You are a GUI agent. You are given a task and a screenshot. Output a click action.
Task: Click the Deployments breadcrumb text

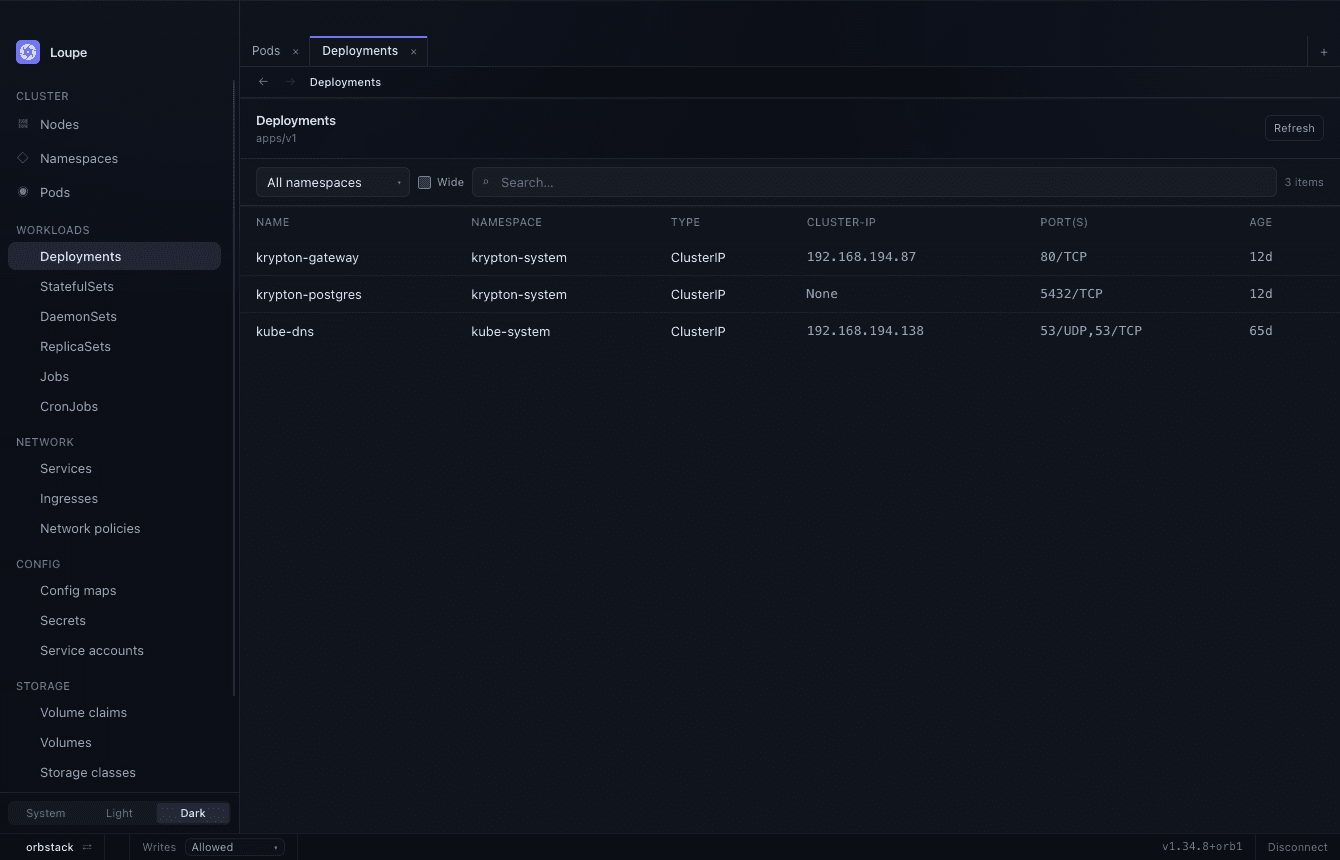(x=345, y=82)
